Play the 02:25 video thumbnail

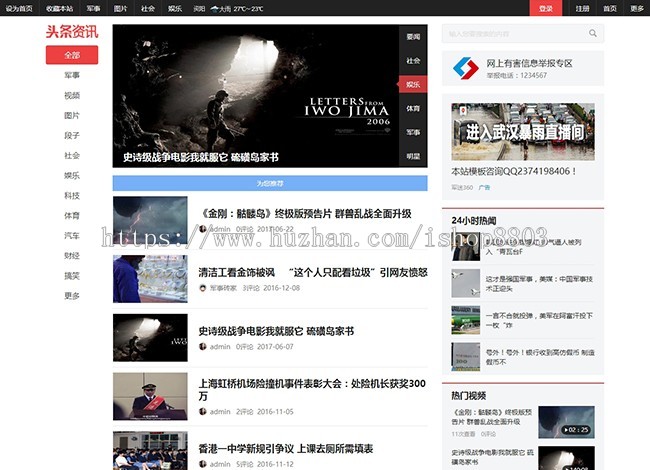(x=566, y=422)
